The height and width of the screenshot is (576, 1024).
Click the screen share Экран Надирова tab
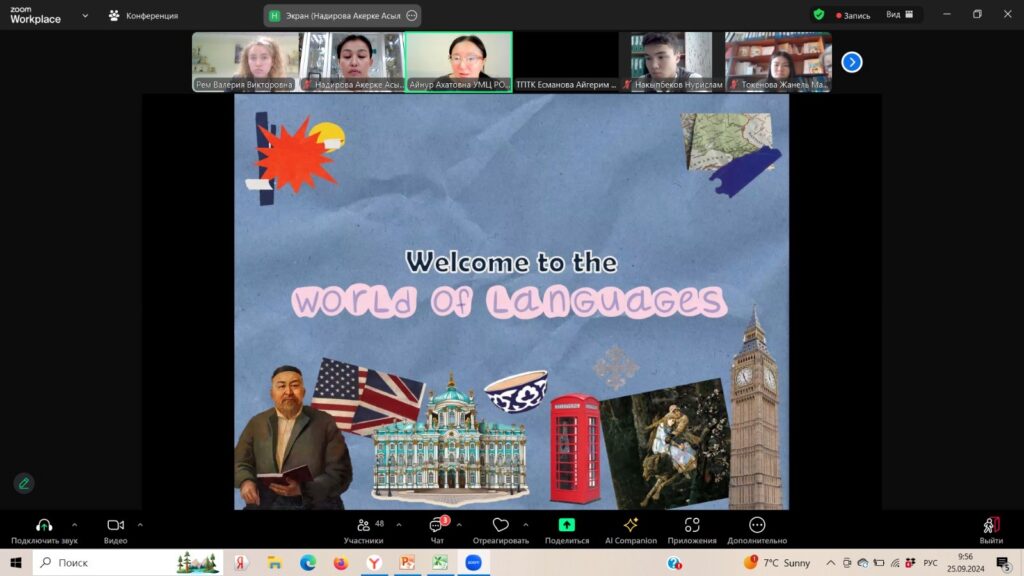pyautogui.click(x=342, y=16)
